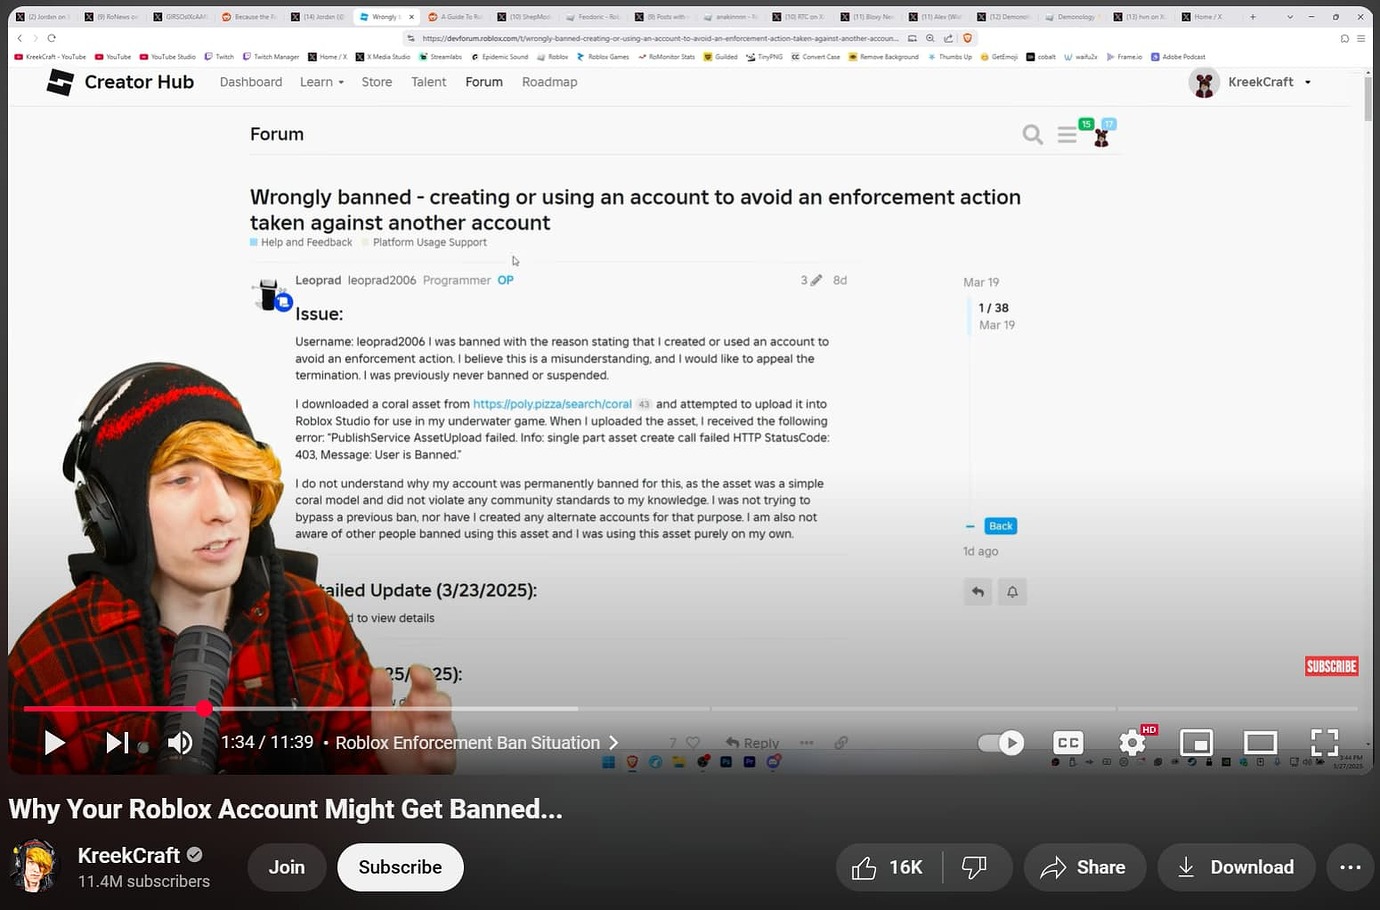
Task: Mute the video with the speaker icon
Action: coord(180,742)
